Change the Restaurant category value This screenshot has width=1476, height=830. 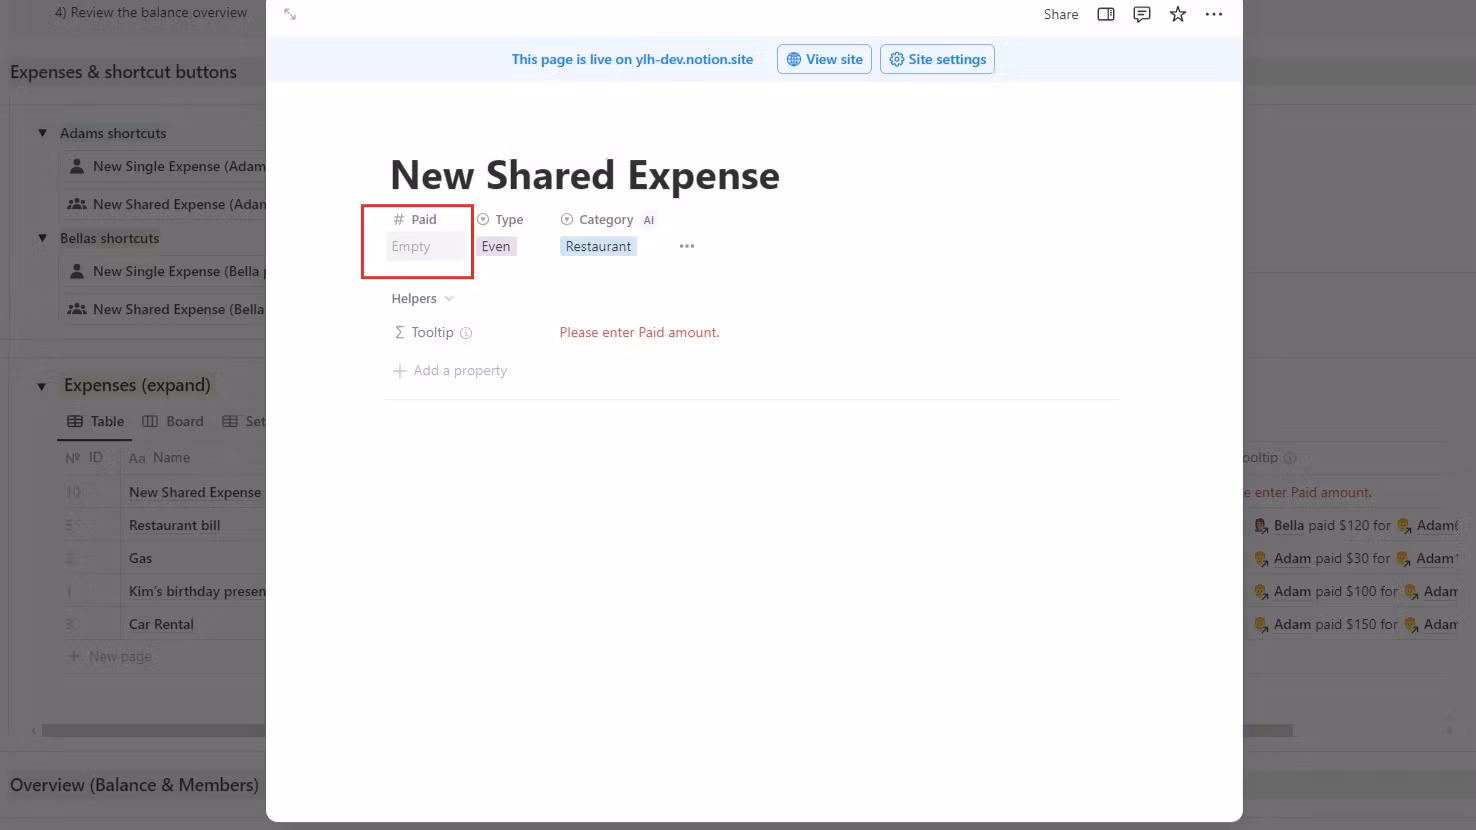coord(598,247)
